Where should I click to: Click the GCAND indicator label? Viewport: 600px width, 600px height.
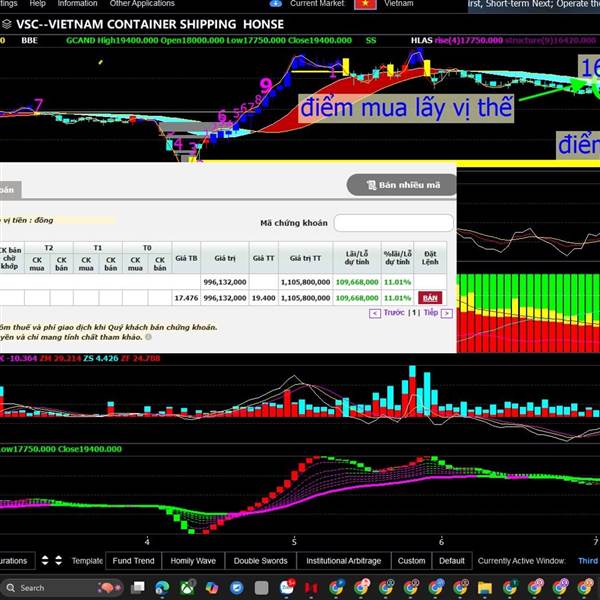(80, 41)
